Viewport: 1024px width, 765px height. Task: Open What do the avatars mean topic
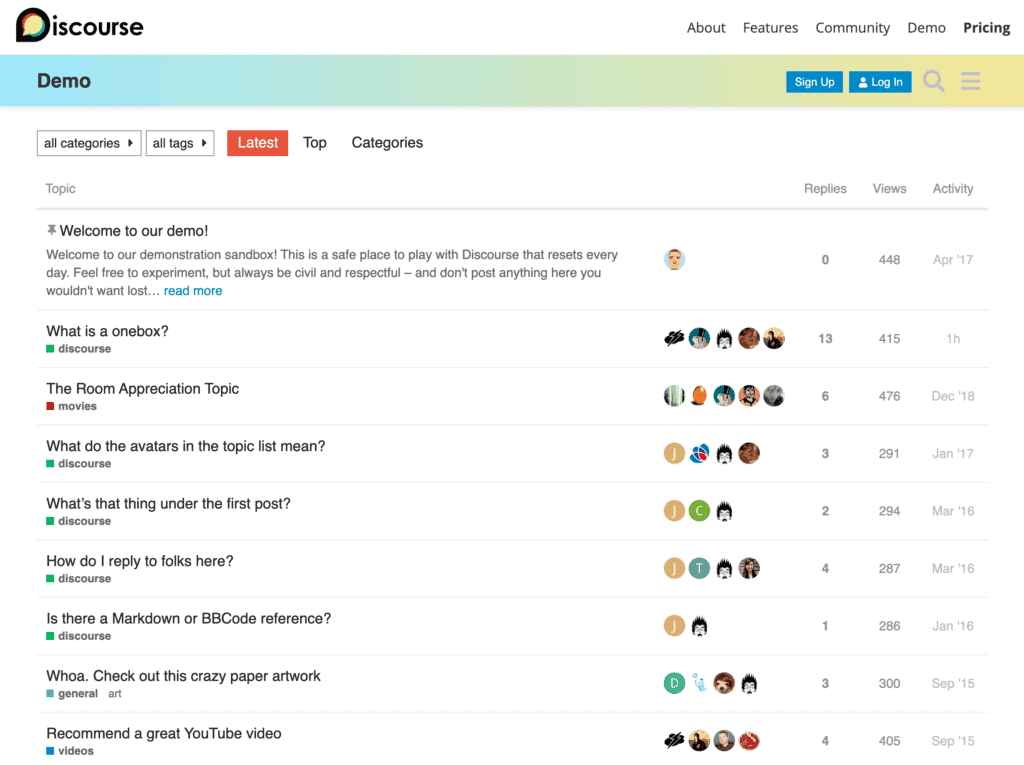point(185,446)
